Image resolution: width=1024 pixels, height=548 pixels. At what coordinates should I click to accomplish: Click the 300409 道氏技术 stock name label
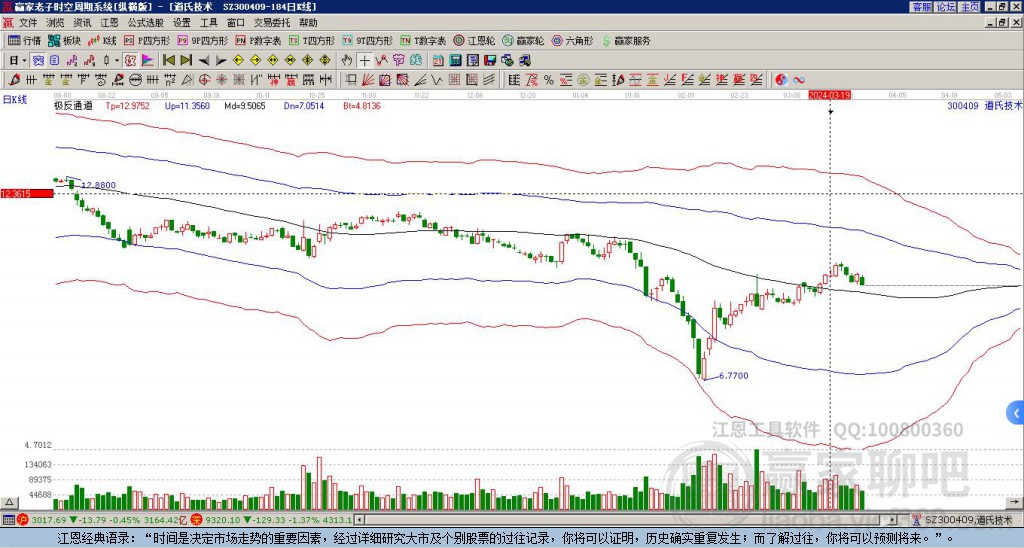(984, 105)
